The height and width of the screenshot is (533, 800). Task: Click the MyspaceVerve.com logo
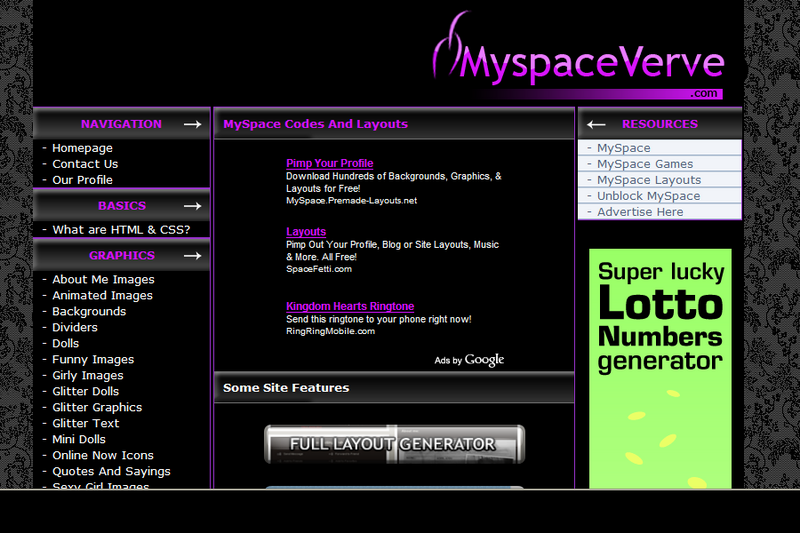579,55
